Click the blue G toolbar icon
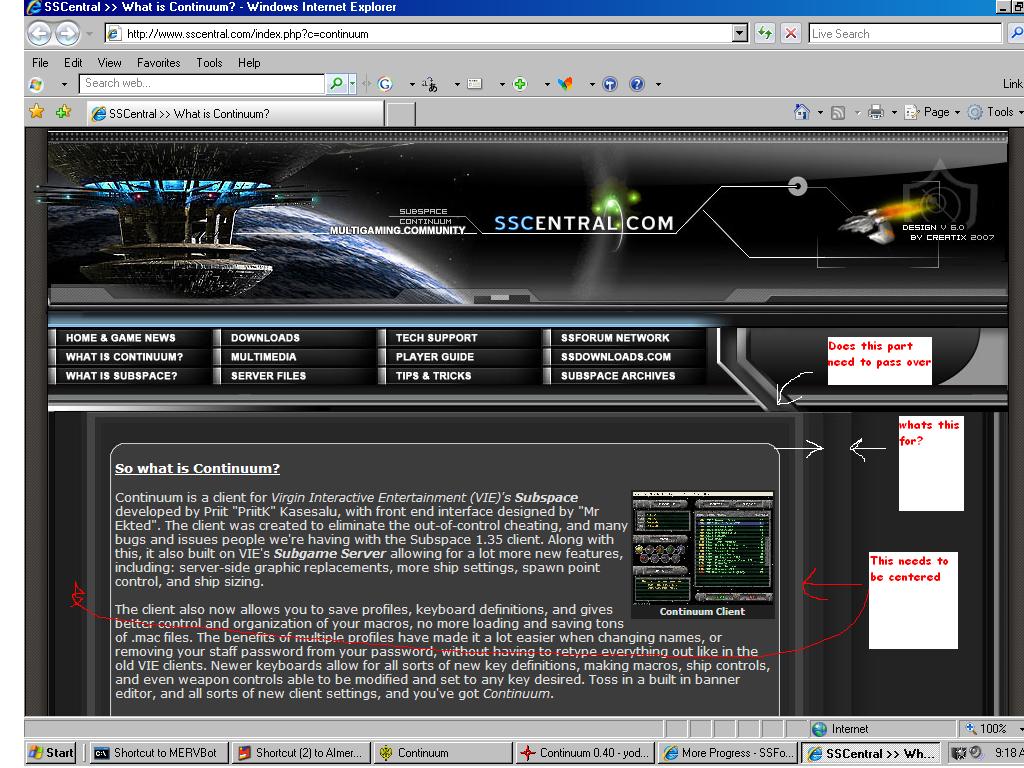This screenshot has width=1024, height=768. [385, 84]
